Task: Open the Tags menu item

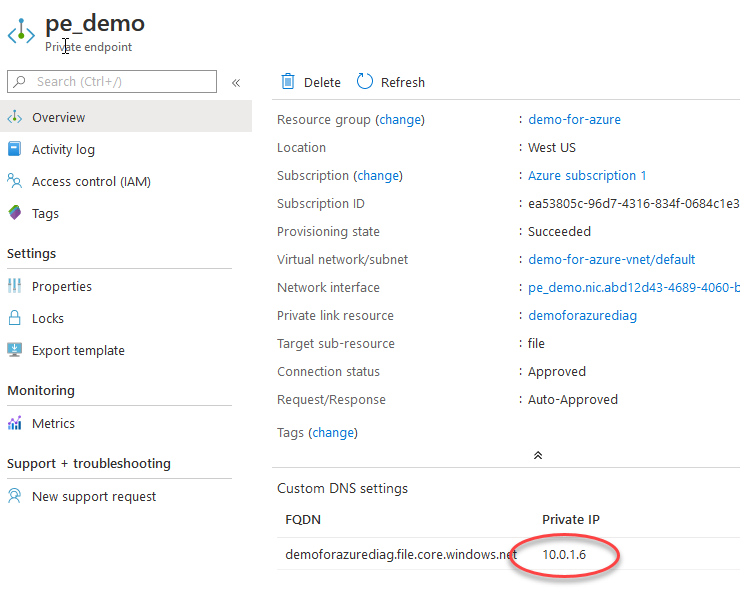Action: [126, 213]
